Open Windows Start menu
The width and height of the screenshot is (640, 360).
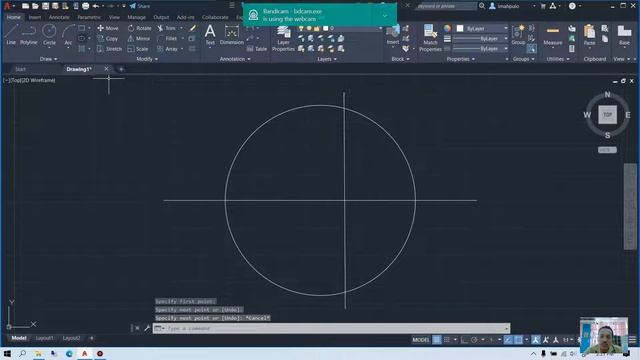click(x=7, y=353)
